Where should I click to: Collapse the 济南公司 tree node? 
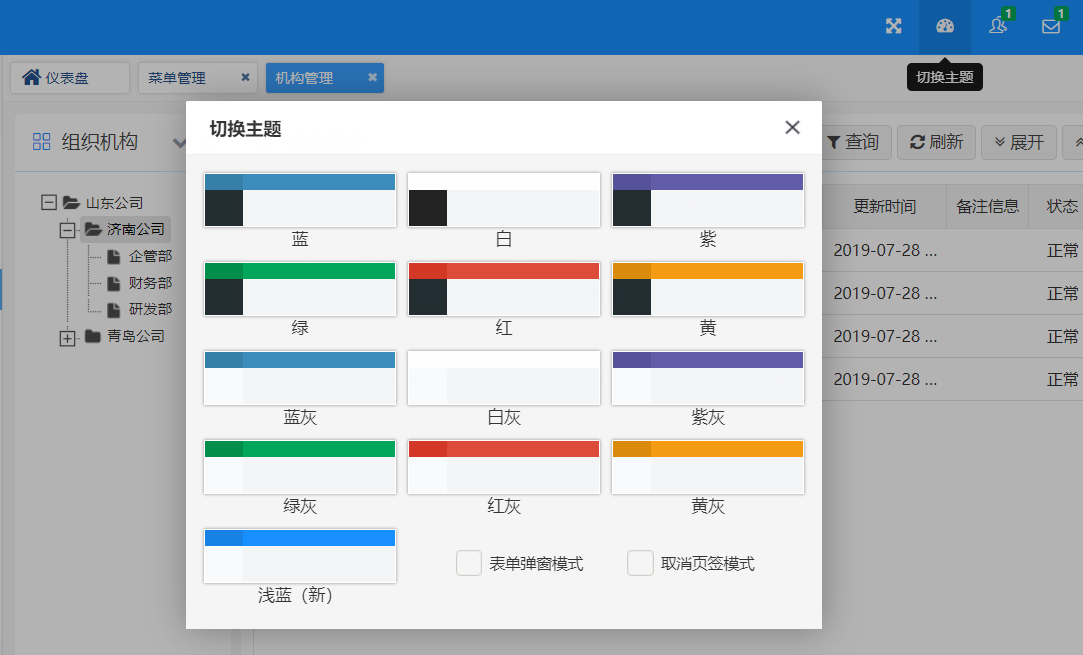point(68,229)
